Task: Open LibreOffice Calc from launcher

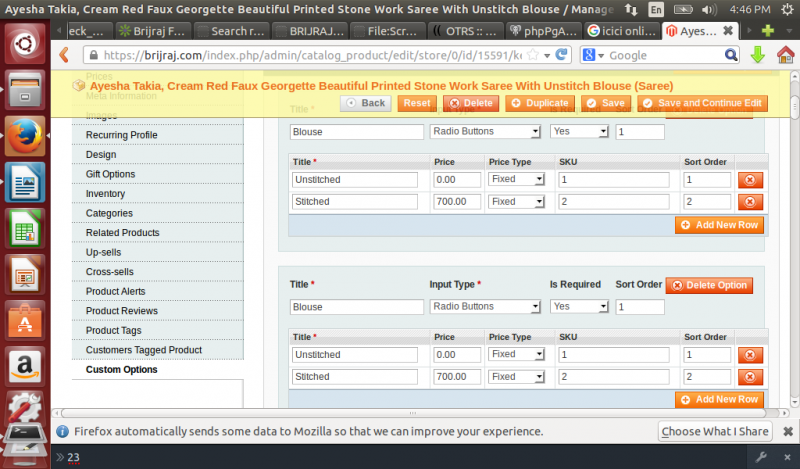Action: (24, 229)
